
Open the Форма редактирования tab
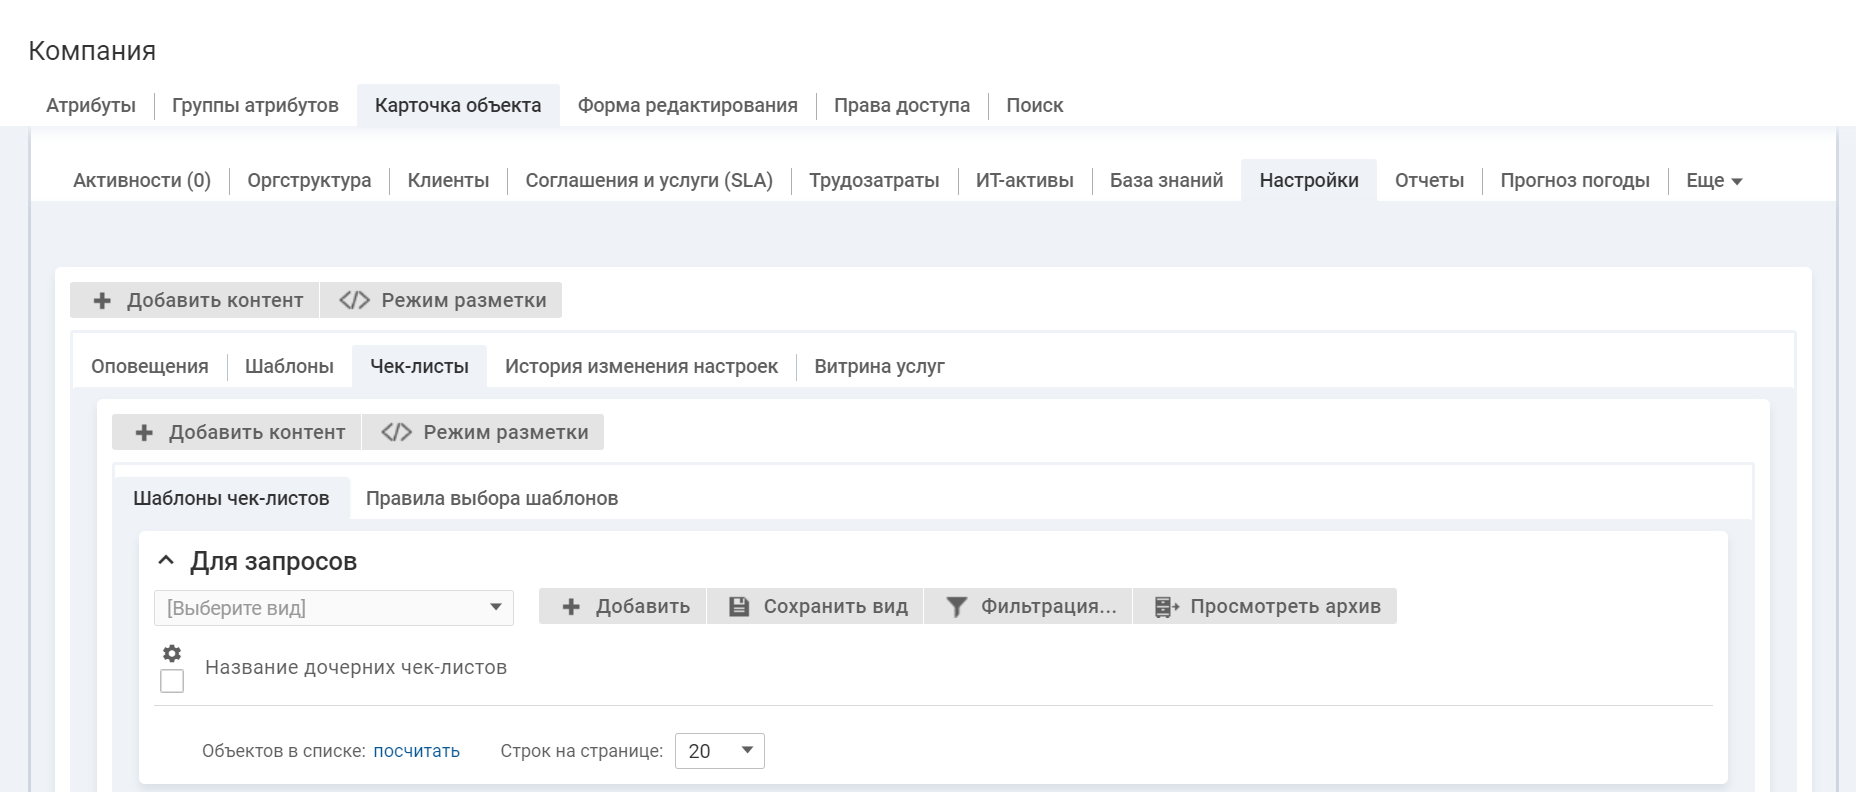[x=687, y=105]
